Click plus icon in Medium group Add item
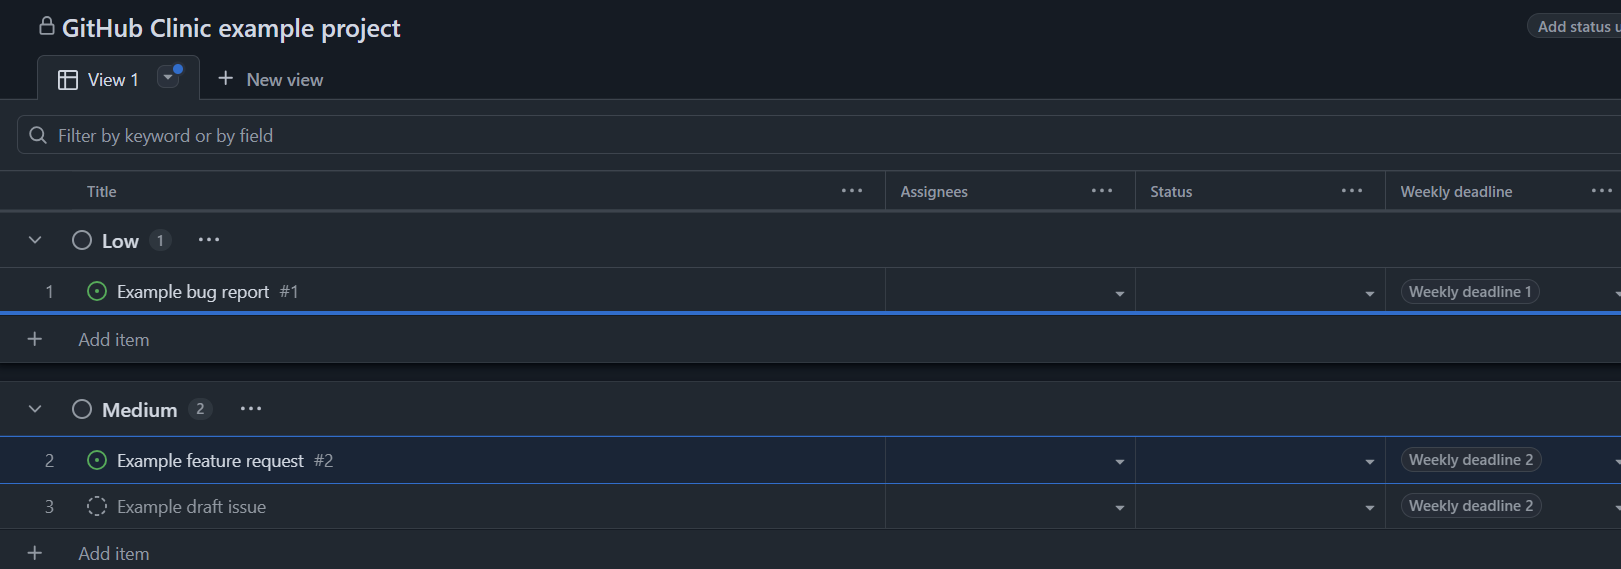This screenshot has height=569, width=1621. click(35, 553)
